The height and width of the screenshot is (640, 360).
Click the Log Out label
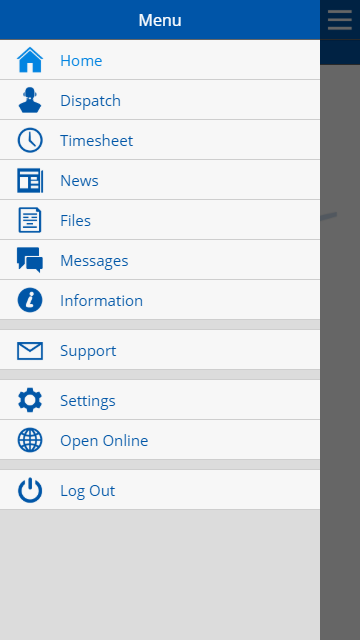[87, 491]
